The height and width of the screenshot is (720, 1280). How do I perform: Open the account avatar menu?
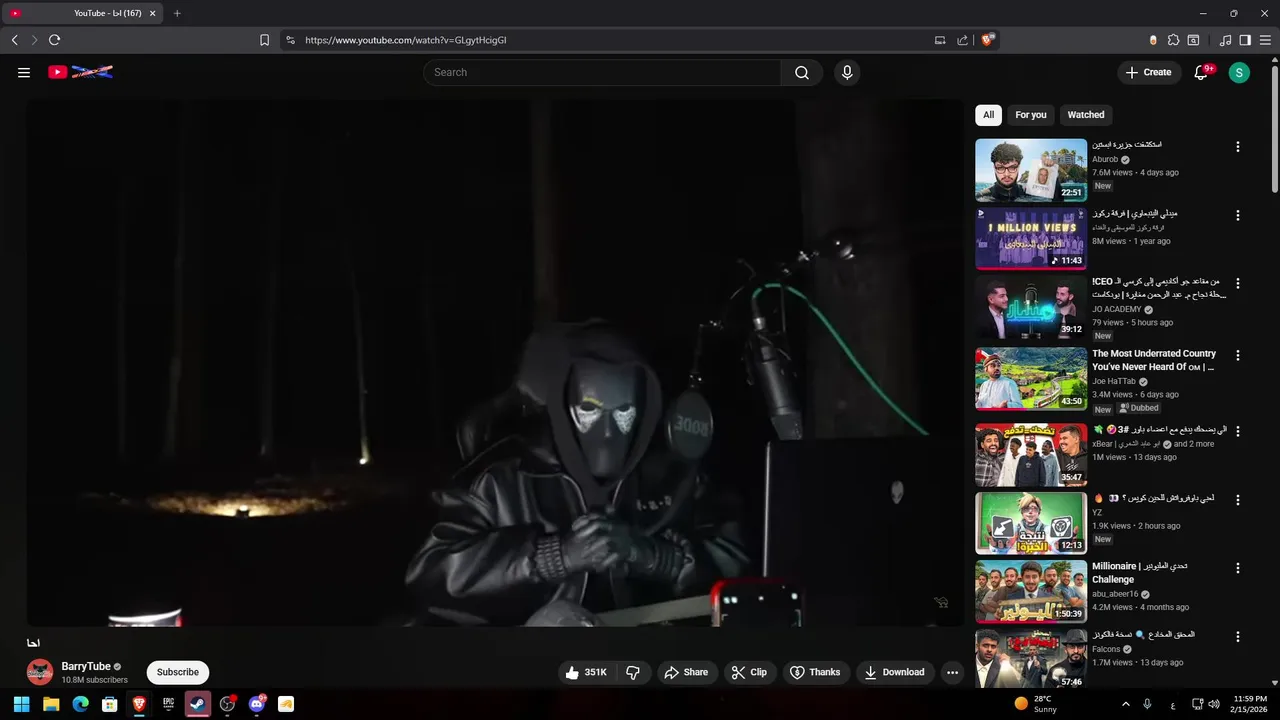point(1239,72)
